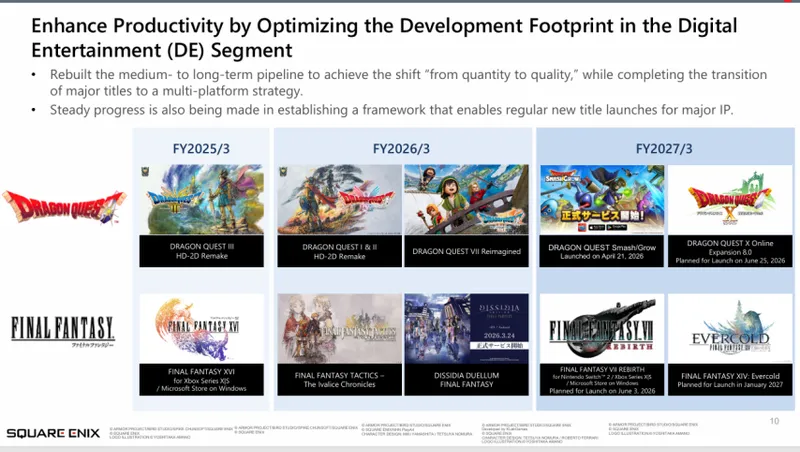Click the Final Fantasy franchise logo
Screen dimensions: 800x452
(x=63, y=331)
